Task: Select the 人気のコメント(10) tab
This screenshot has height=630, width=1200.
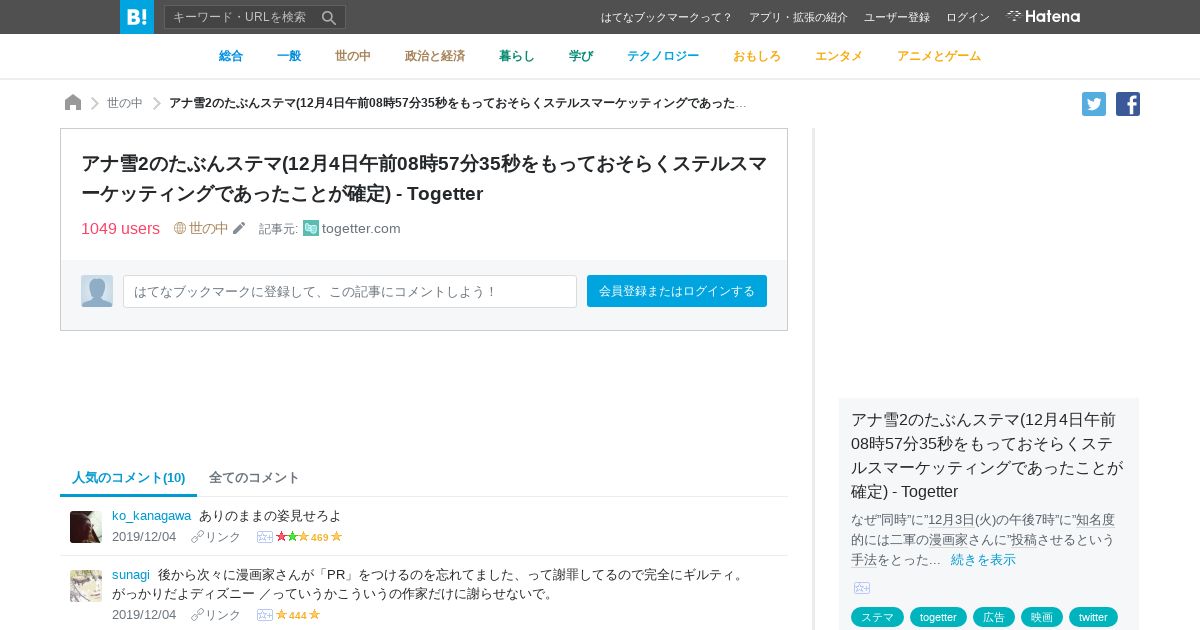Action: [x=129, y=477]
